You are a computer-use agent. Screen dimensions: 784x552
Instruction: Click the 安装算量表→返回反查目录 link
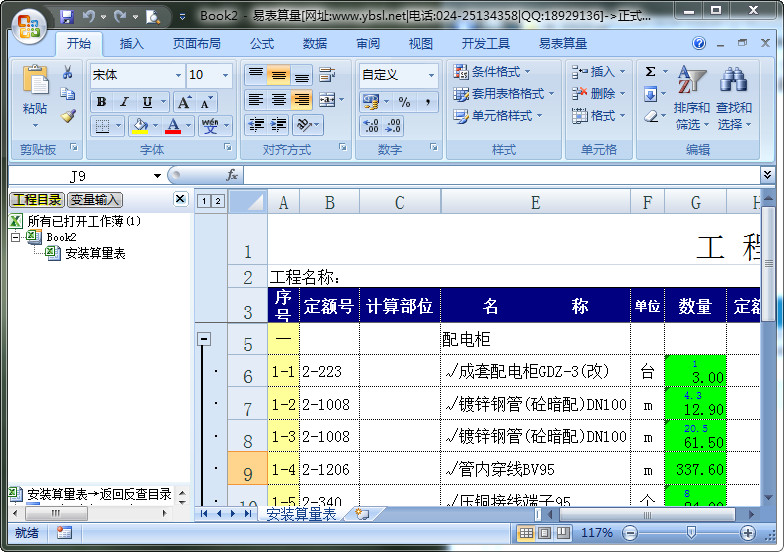[x=98, y=494]
